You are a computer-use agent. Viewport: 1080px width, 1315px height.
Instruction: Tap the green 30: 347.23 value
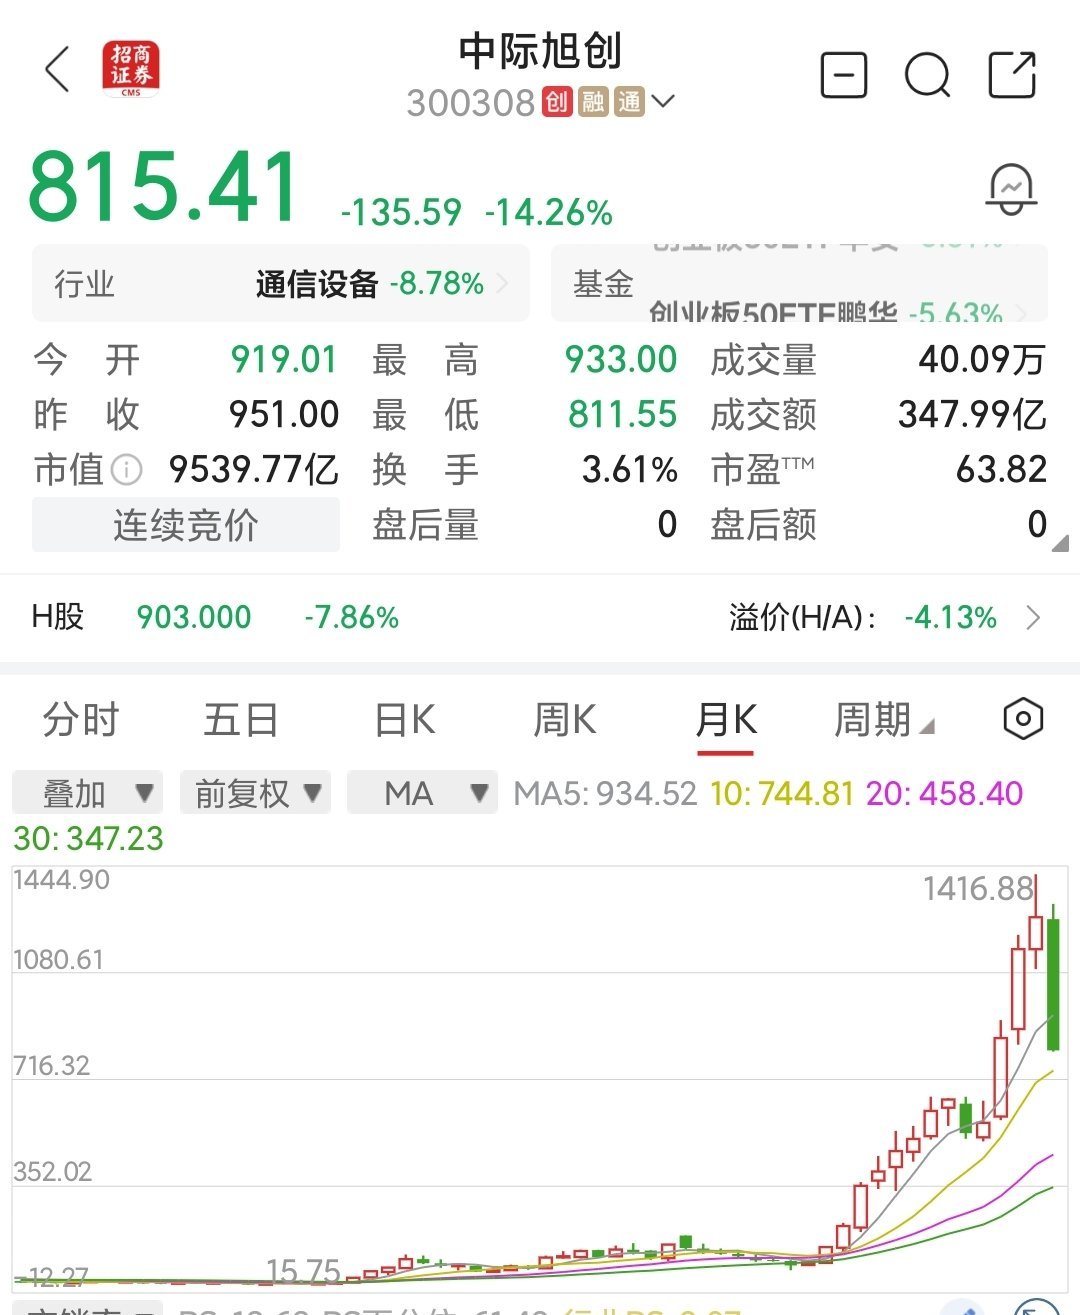coord(88,839)
